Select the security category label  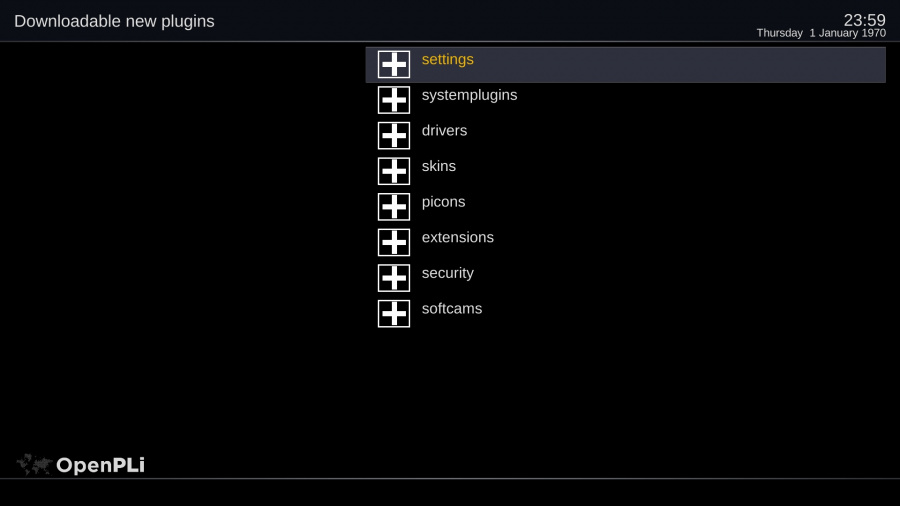[447, 273]
